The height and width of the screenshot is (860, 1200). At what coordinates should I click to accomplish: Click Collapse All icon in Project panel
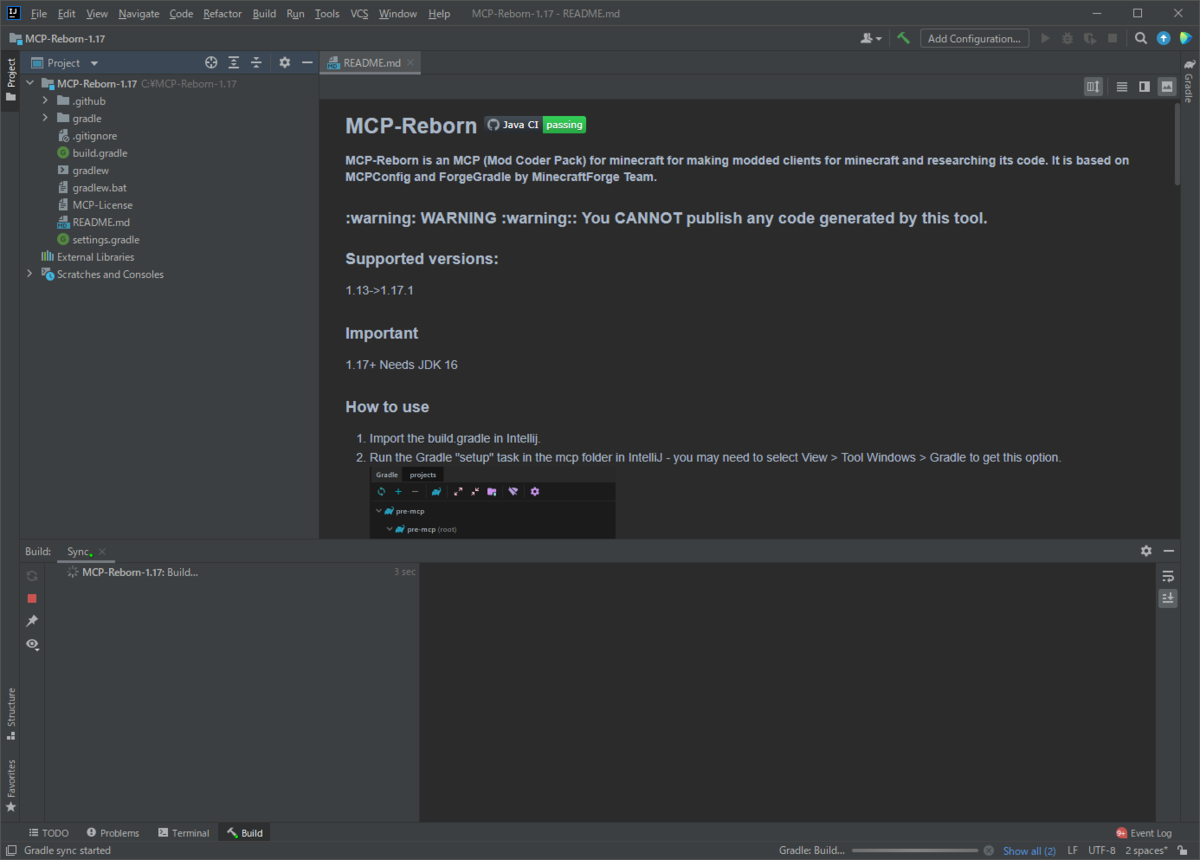[x=256, y=62]
